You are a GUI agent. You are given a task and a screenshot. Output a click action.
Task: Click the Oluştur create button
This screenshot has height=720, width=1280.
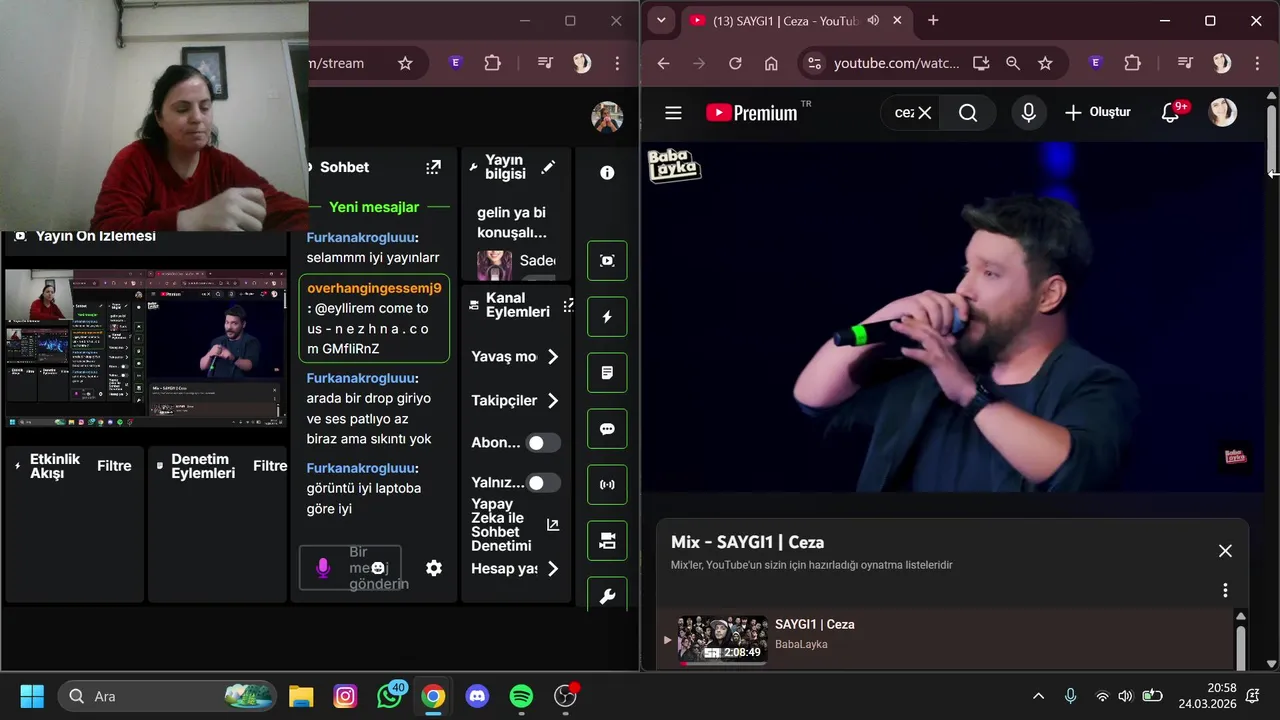(1098, 113)
